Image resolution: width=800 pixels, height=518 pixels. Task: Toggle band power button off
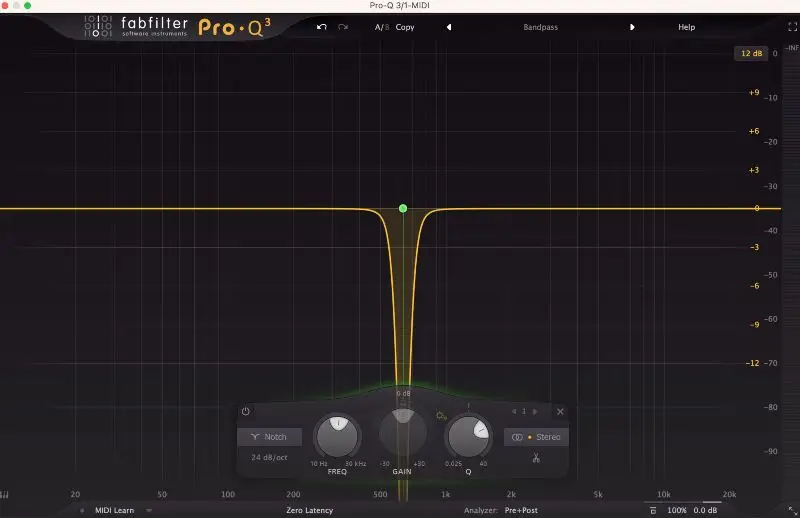coord(246,411)
